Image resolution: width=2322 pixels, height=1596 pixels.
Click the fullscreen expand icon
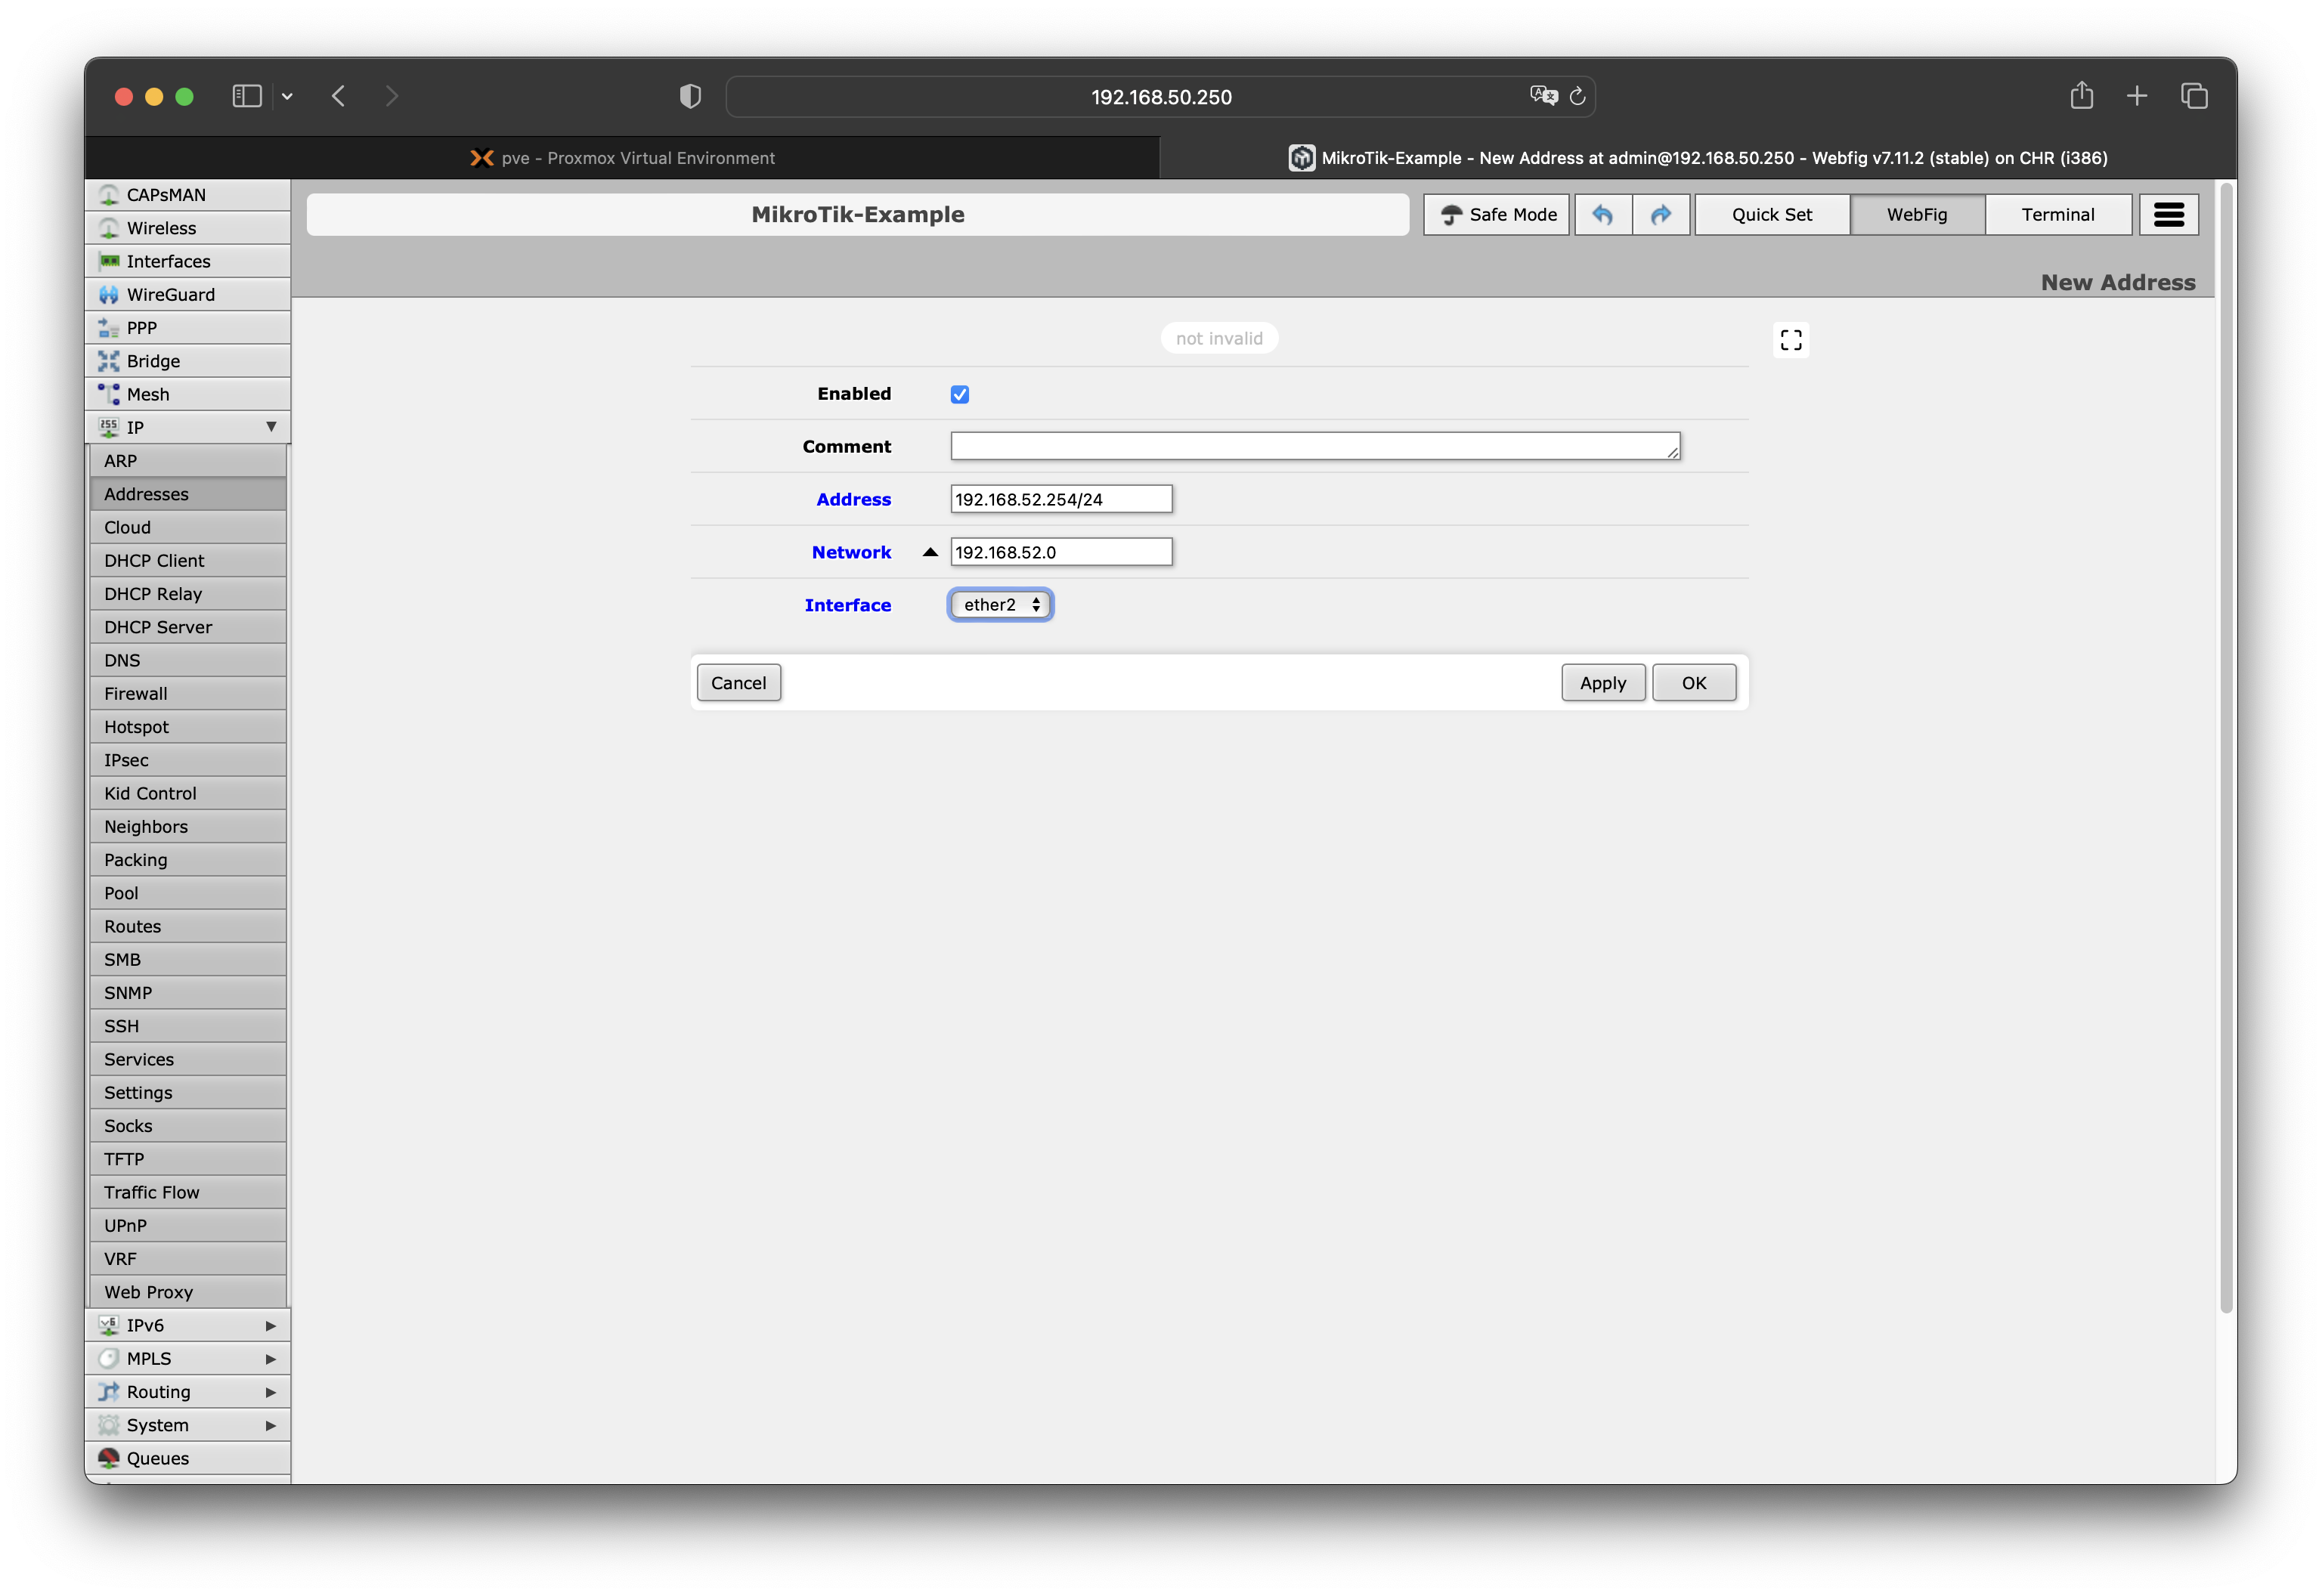point(1790,340)
